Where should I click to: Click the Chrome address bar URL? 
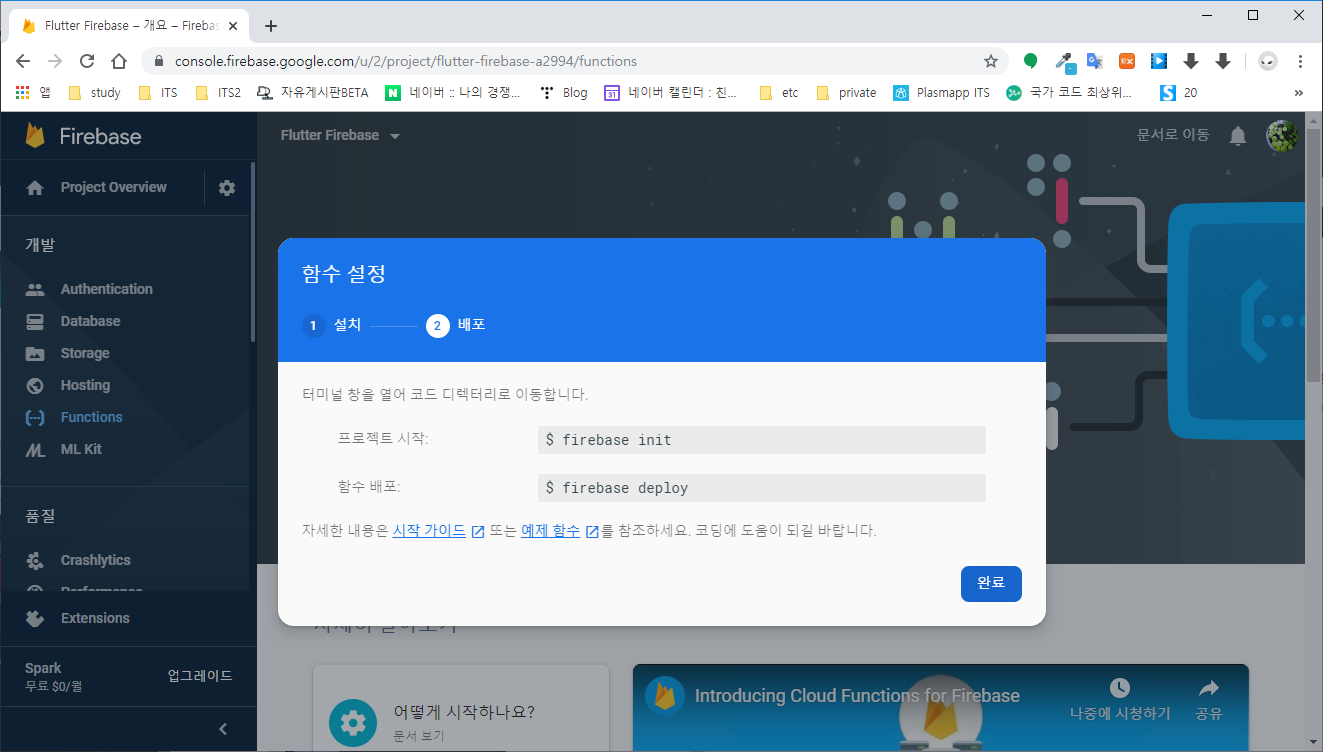pyautogui.click(x=406, y=61)
